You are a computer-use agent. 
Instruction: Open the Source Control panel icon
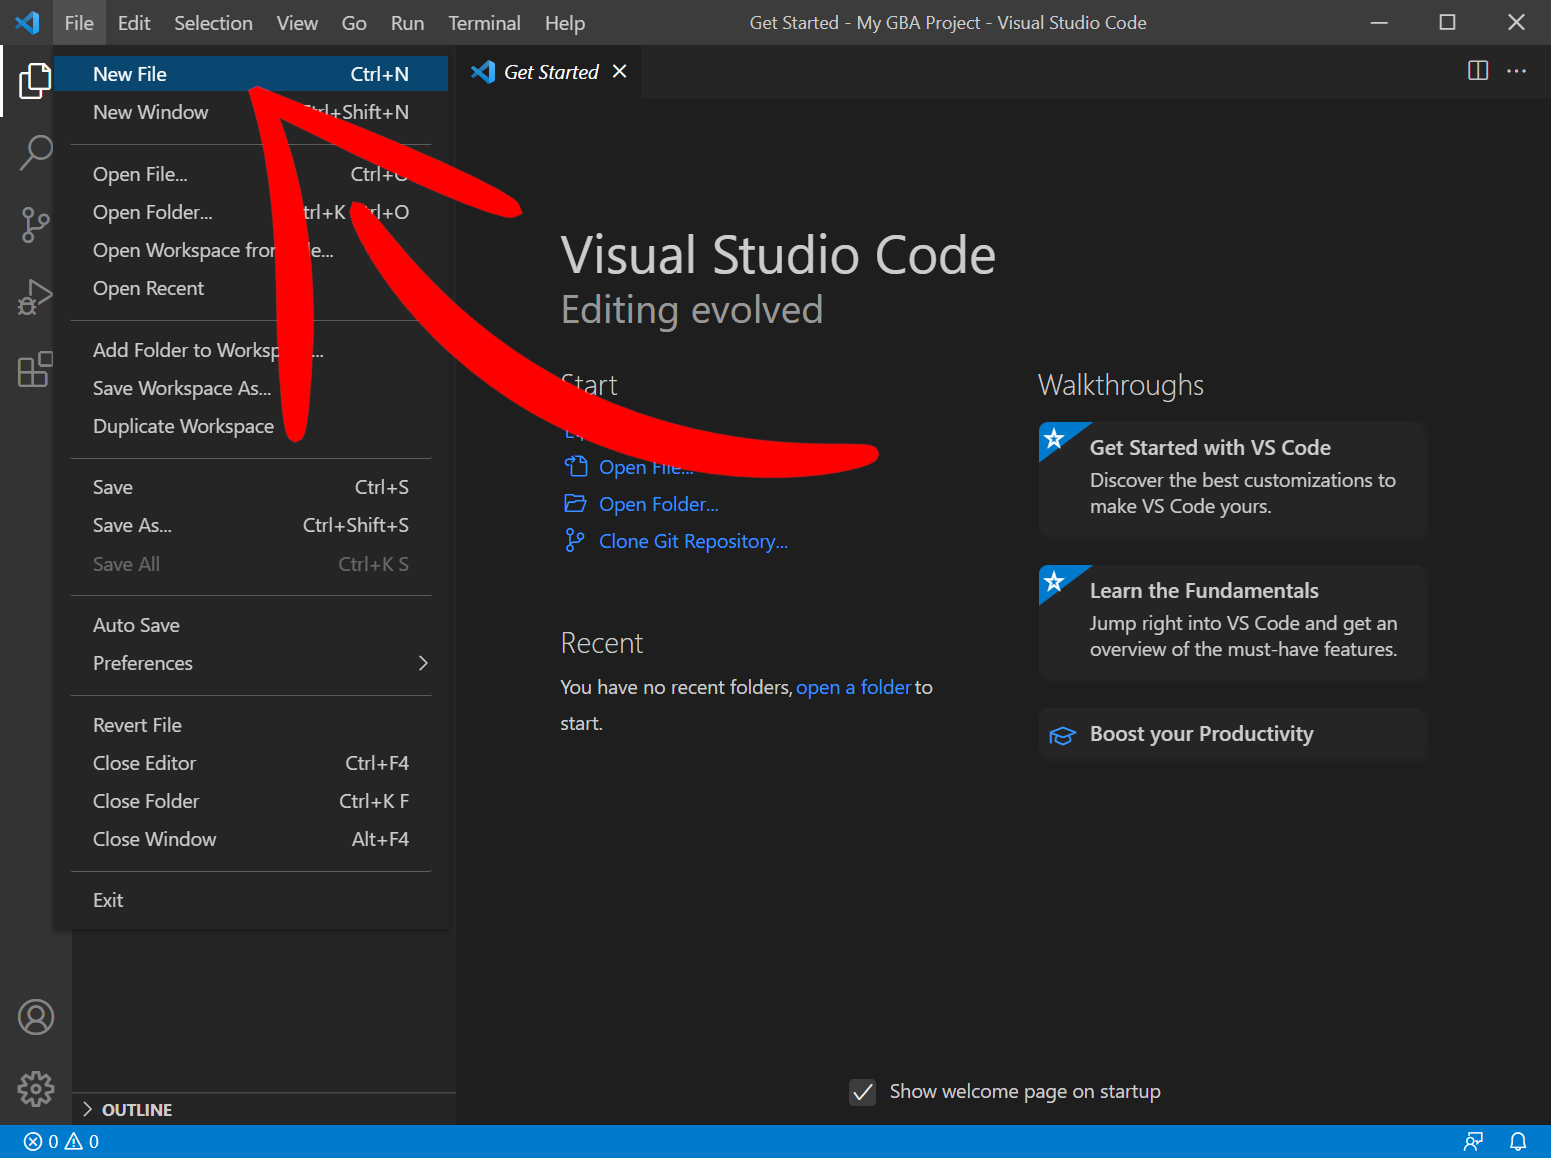(36, 224)
